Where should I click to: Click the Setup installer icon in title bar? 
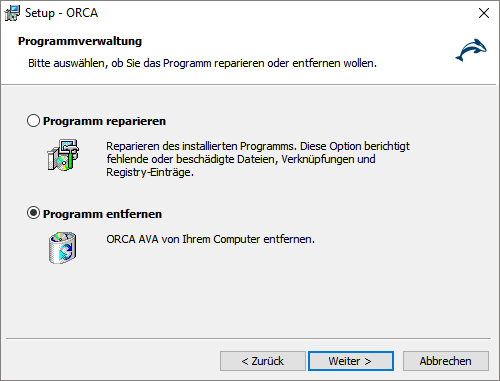pos(12,13)
